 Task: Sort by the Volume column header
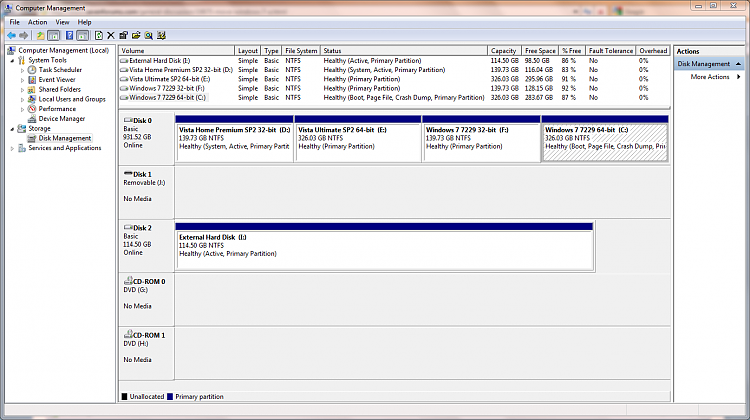pyautogui.click(x=176, y=51)
